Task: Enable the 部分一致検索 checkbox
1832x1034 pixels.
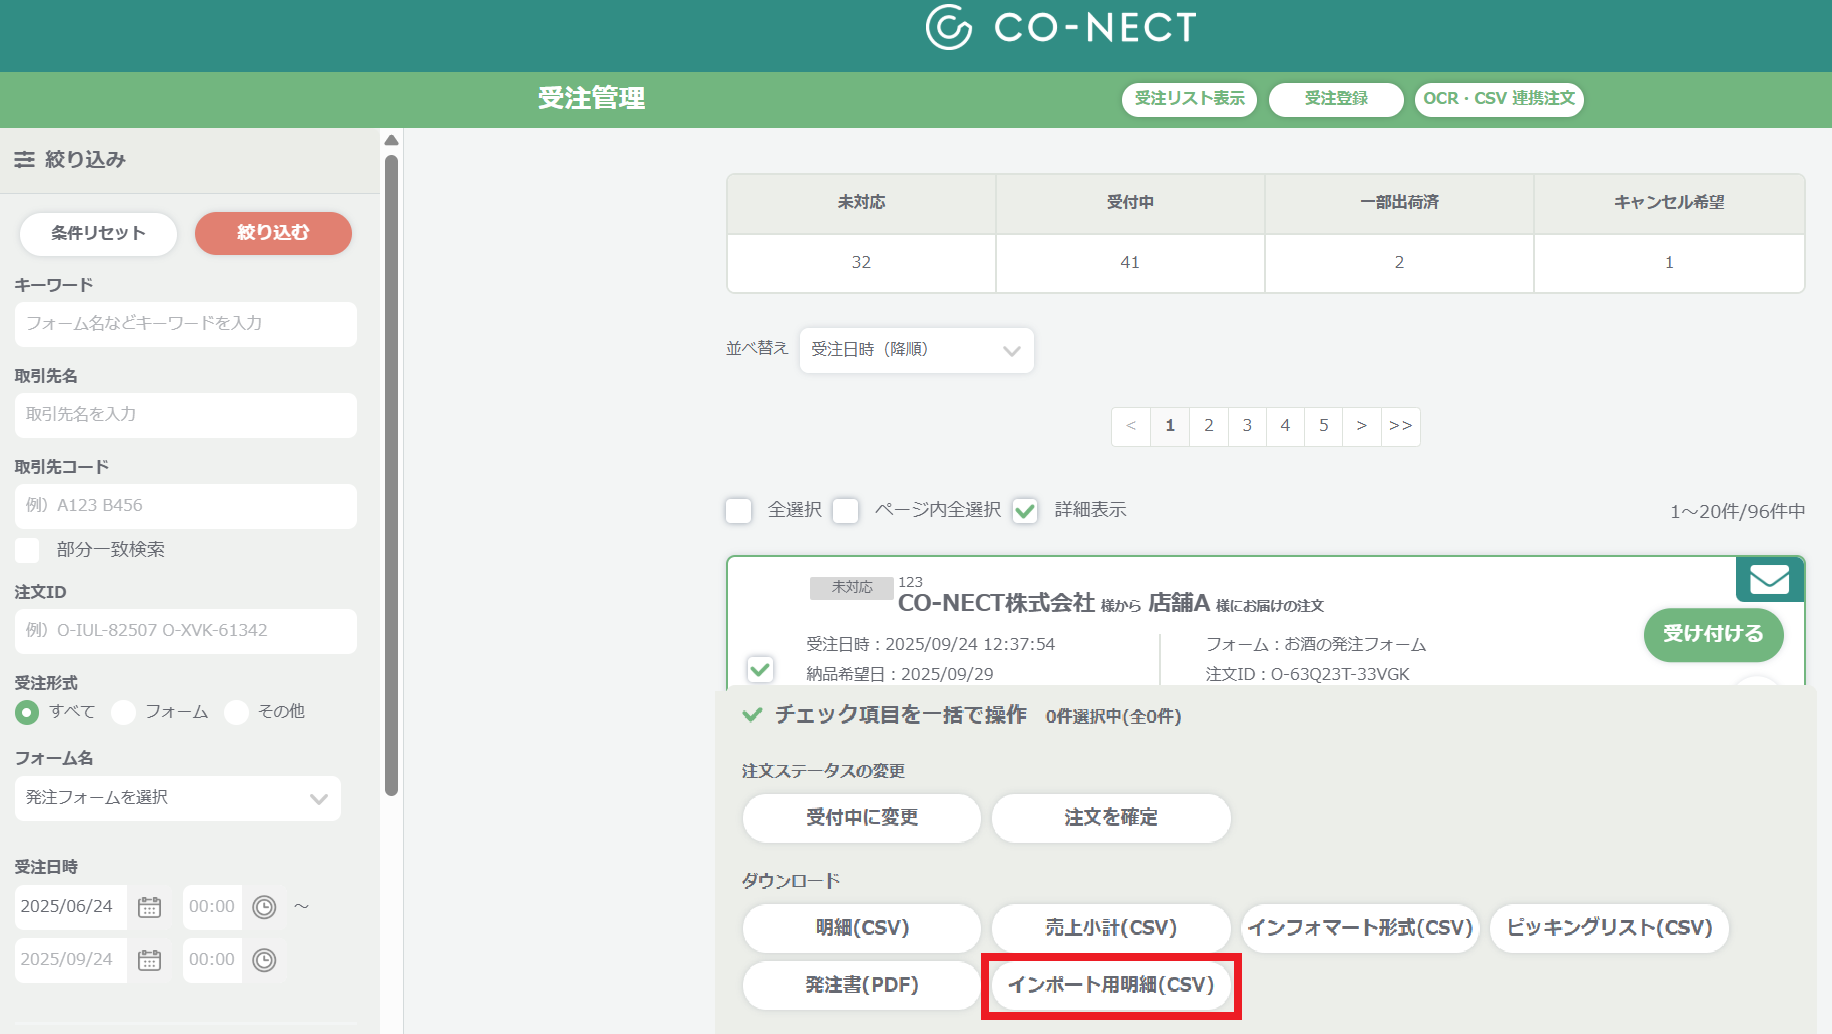Action: coord(28,550)
